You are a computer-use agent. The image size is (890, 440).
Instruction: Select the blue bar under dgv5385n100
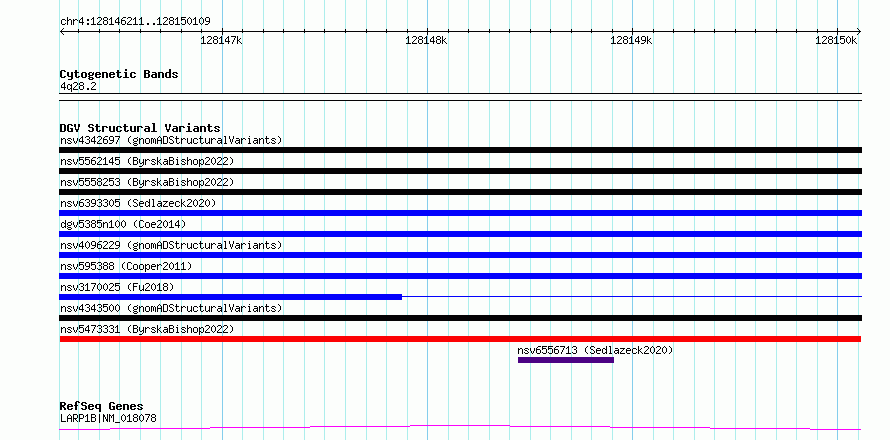tap(460, 234)
